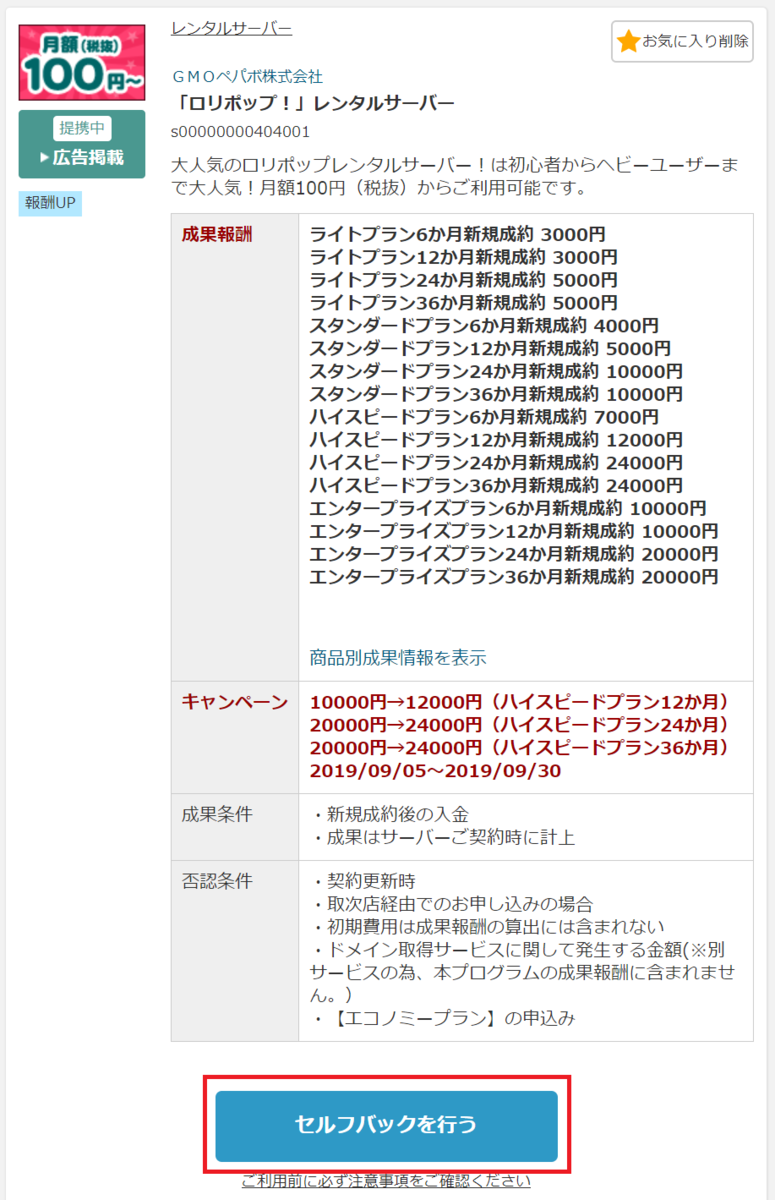
Task: Click the 報酬UP badge
Action: coord(50,204)
